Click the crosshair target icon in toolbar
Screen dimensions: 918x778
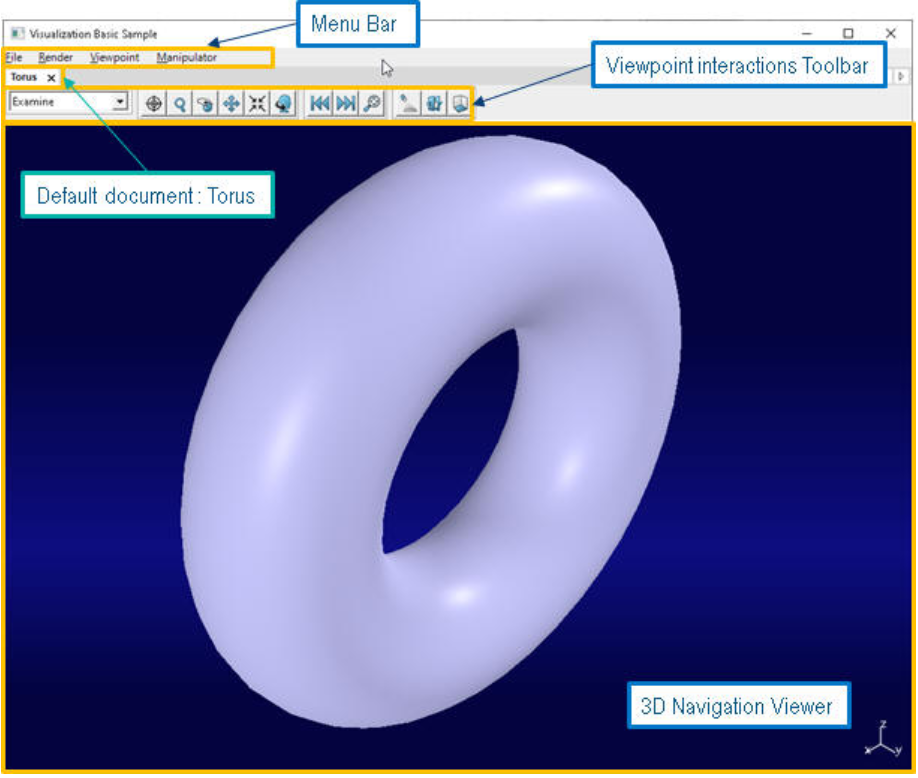(154, 104)
